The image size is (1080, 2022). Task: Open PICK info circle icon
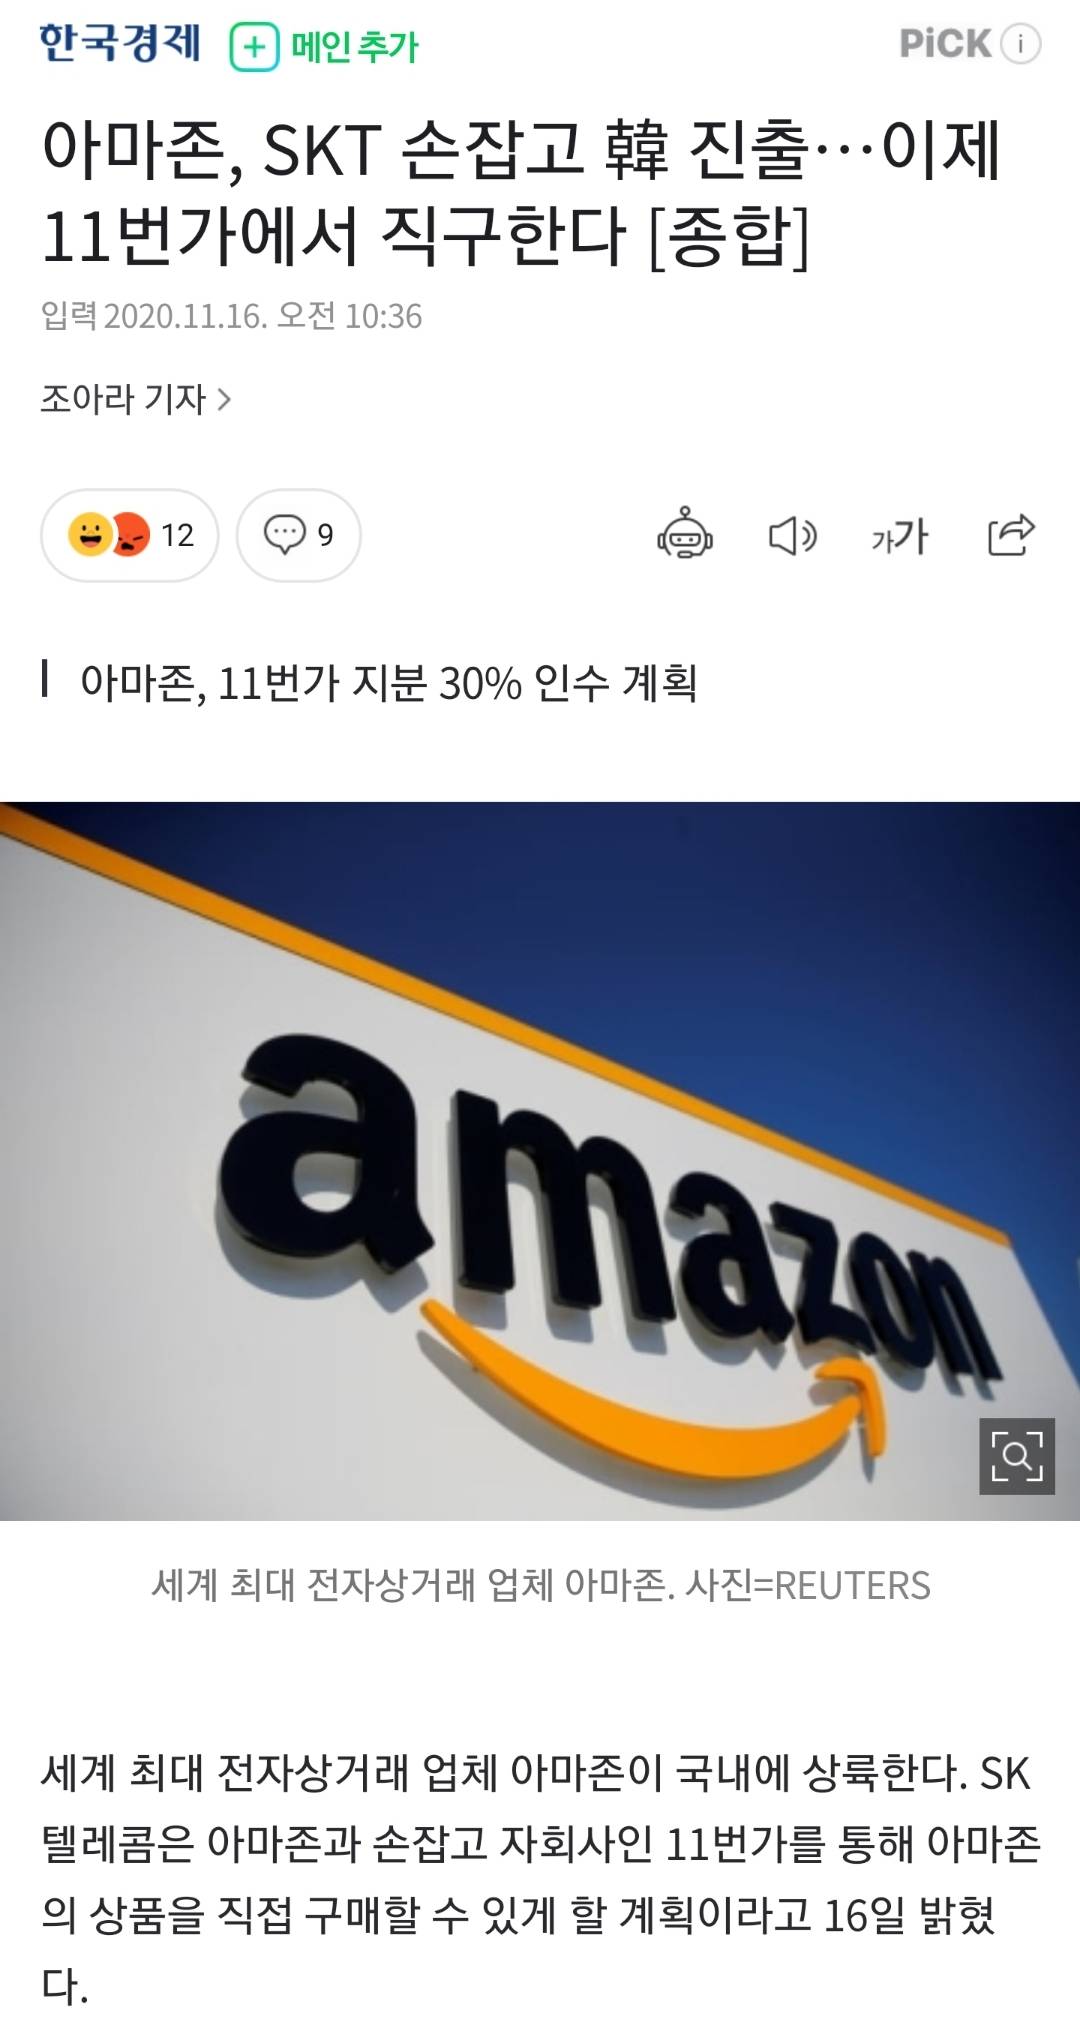click(1021, 44)
